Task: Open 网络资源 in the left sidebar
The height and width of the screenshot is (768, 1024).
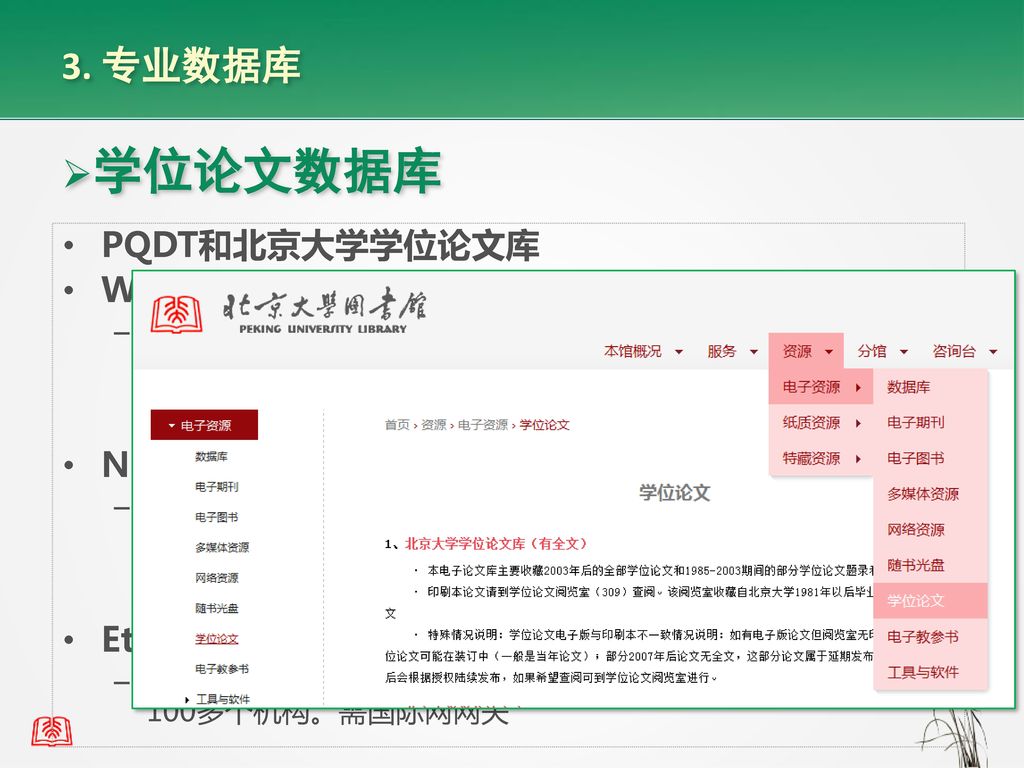Action: coord(217,578)
